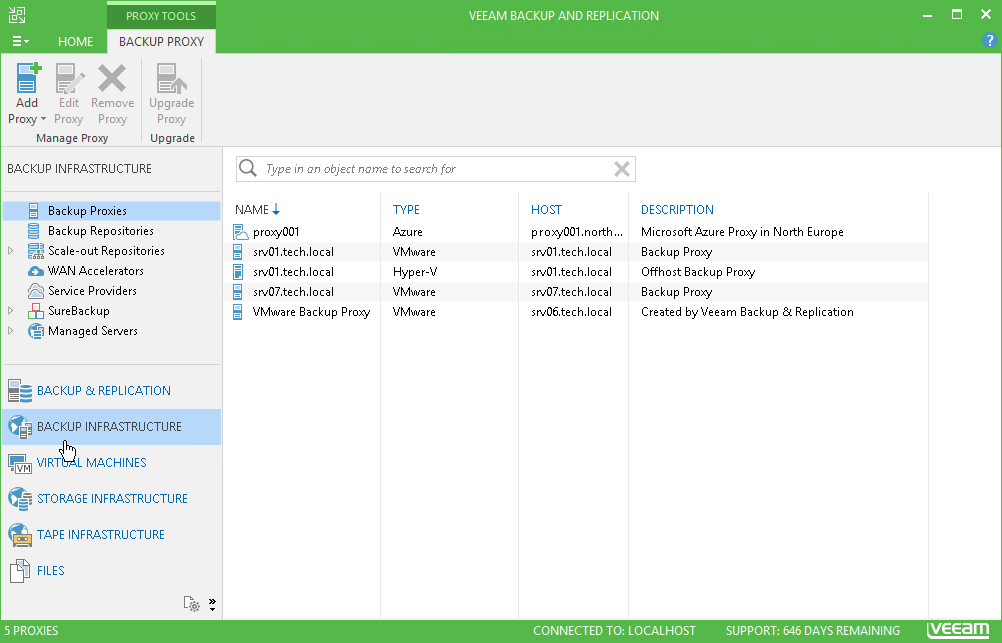Expand the SureBackup node

click(x=10, y=311)
